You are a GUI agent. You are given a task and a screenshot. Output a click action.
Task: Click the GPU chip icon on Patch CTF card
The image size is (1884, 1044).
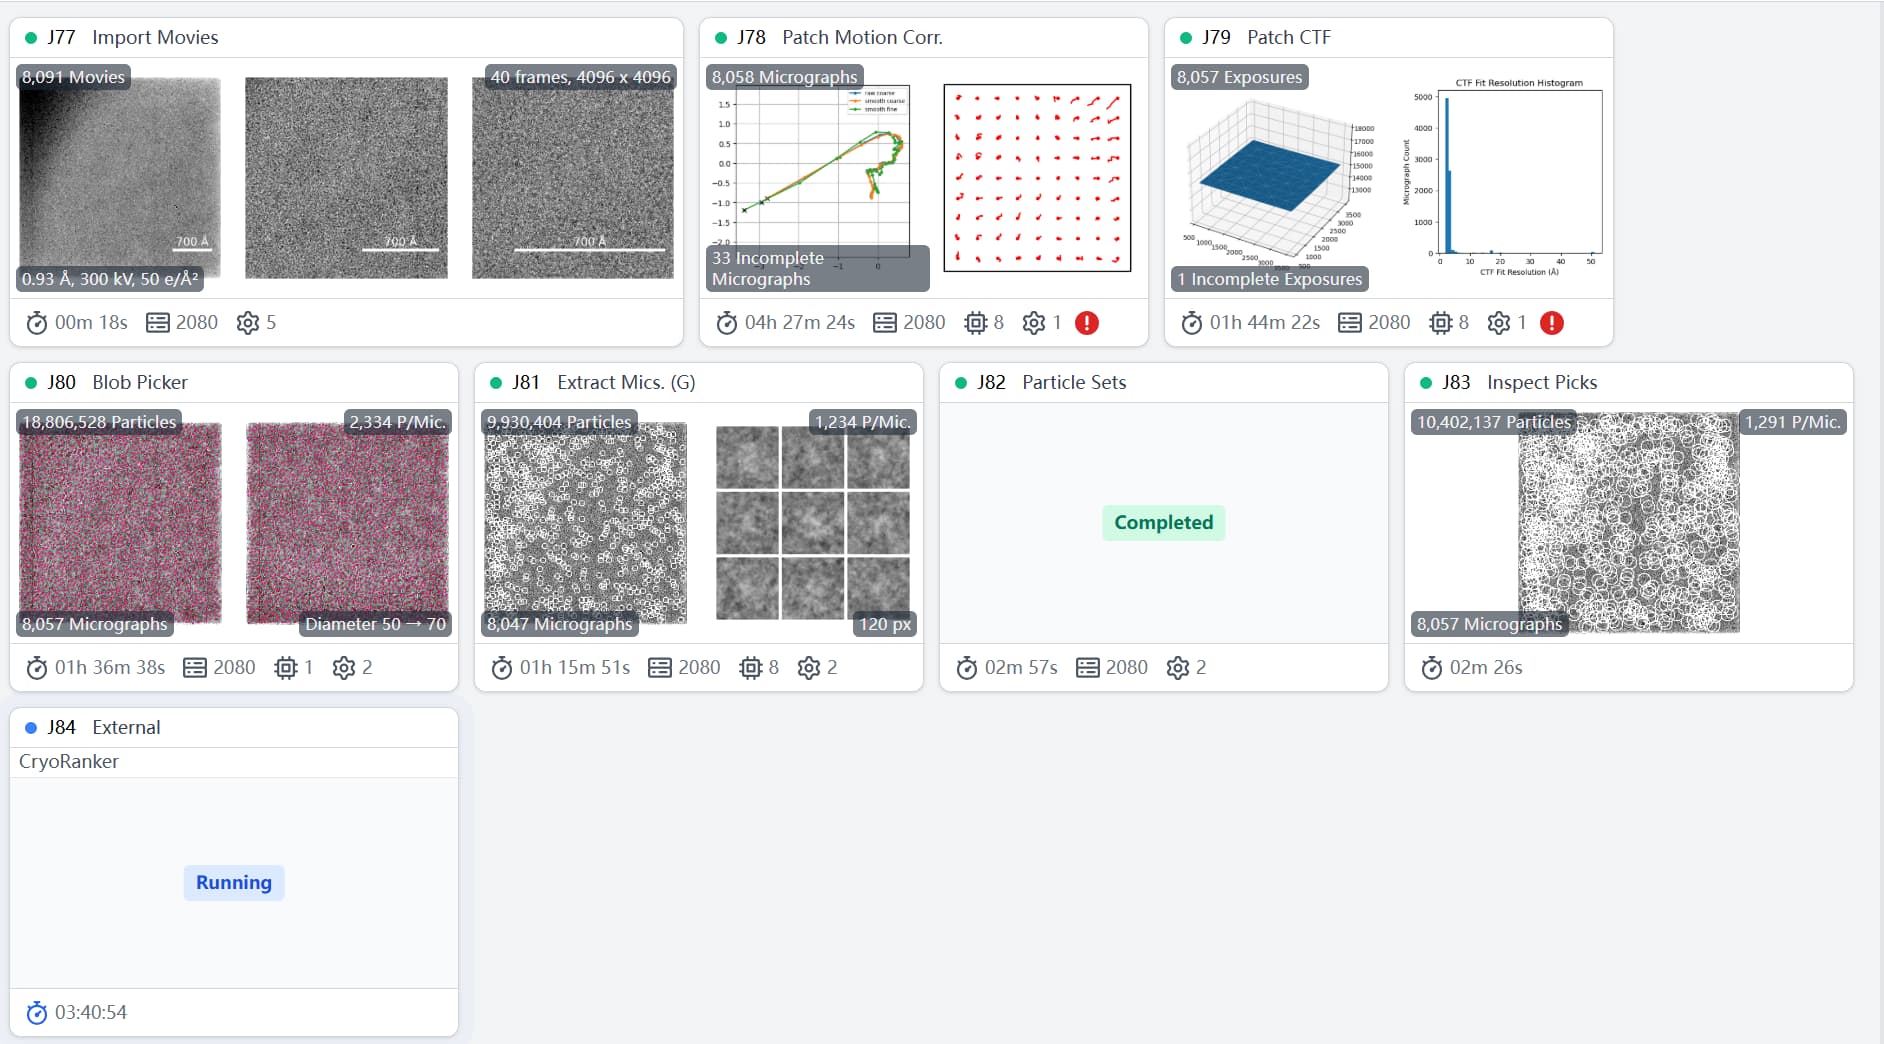pyautogui.click(x=1440, y=323)
